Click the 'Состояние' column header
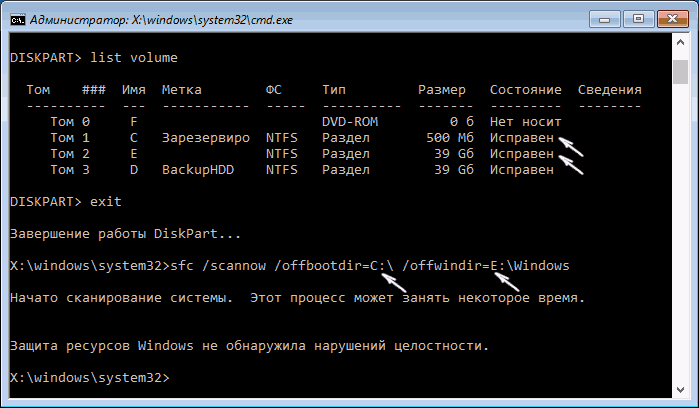 (525, 89)
